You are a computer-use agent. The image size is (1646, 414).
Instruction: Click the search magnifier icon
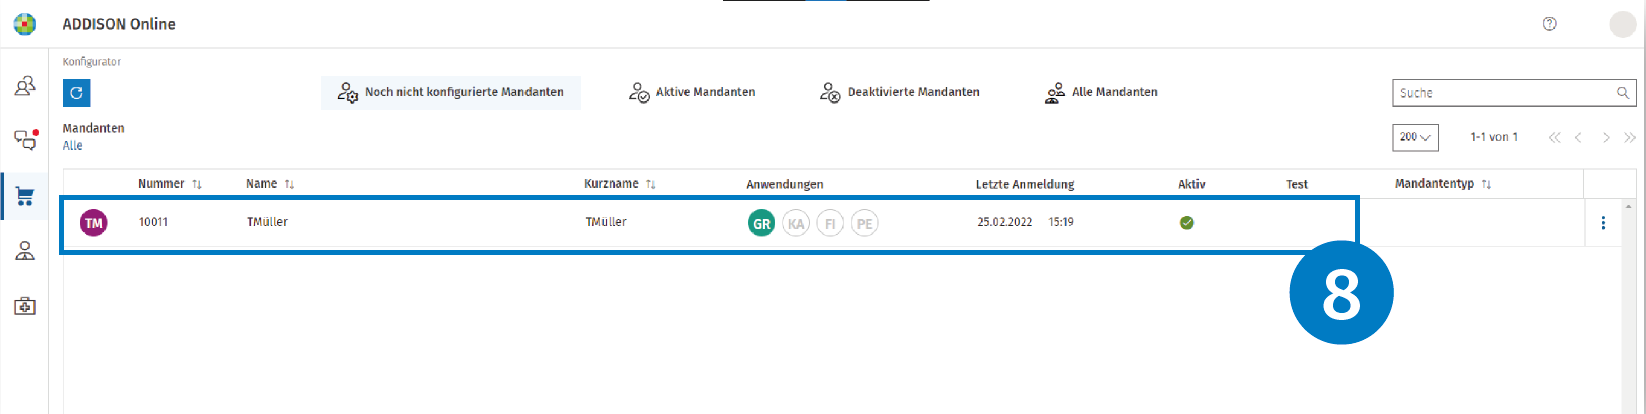pyautogui.click(x=1623, y=93)
